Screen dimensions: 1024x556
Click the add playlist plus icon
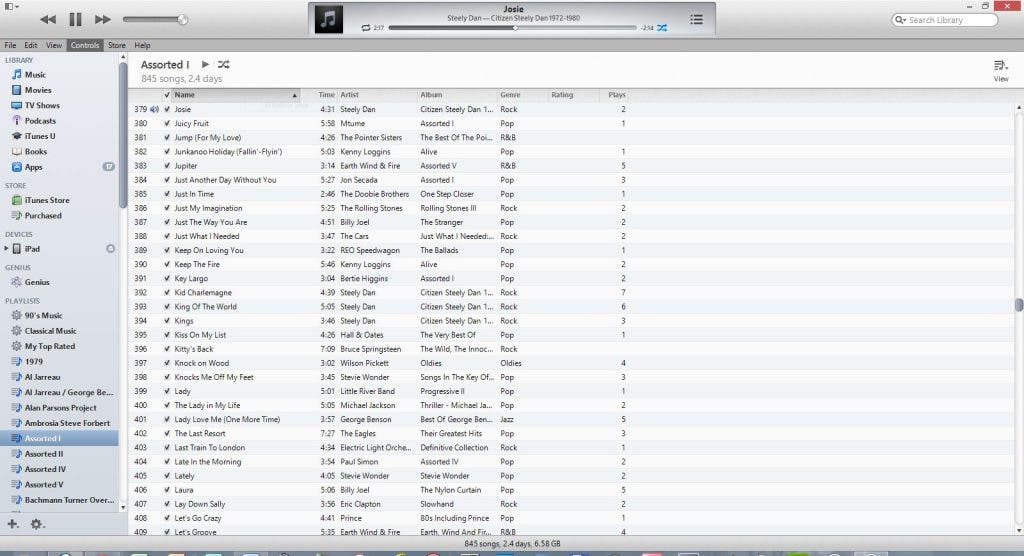(13, 524)
